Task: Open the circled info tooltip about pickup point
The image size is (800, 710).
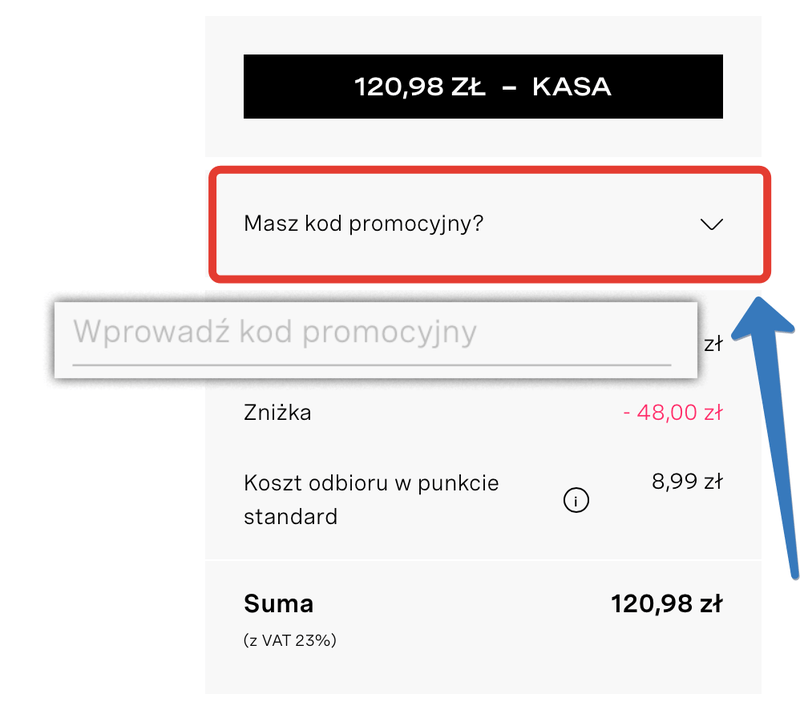Action: [575, 500]
